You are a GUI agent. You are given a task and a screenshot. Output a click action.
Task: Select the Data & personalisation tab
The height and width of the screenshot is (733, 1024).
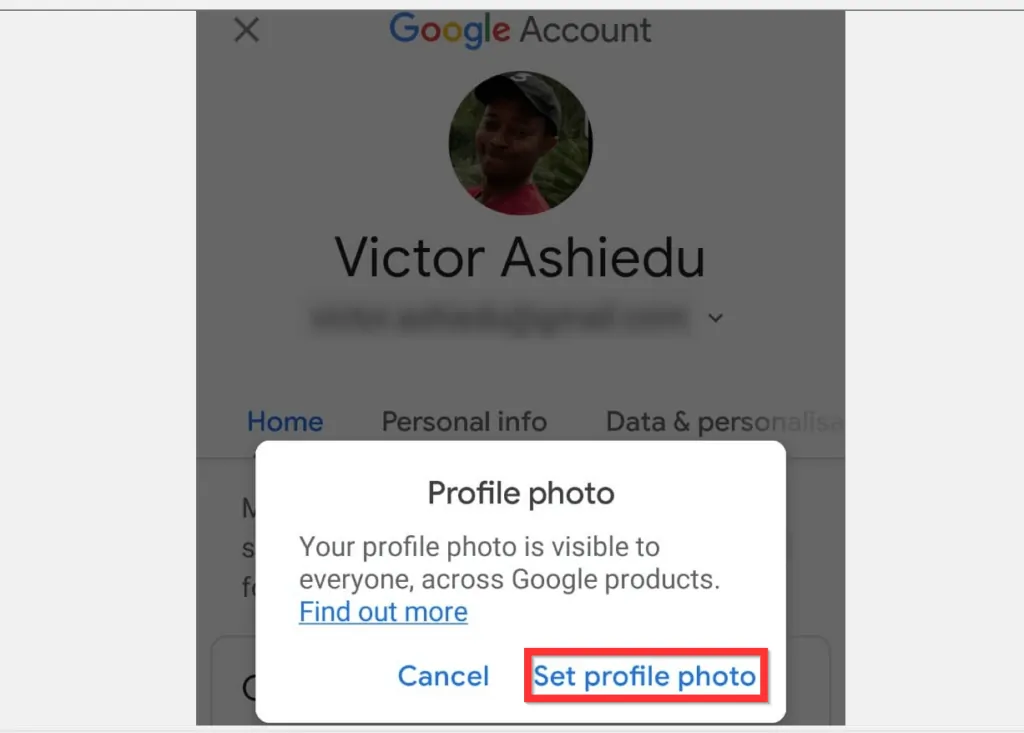click(x=720, y=422)
